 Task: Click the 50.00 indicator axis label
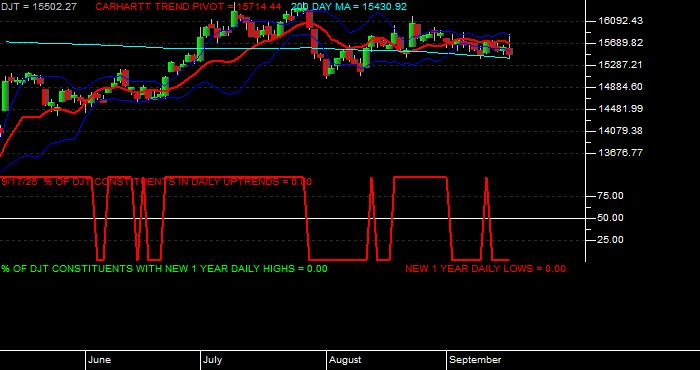pos(611,218)
